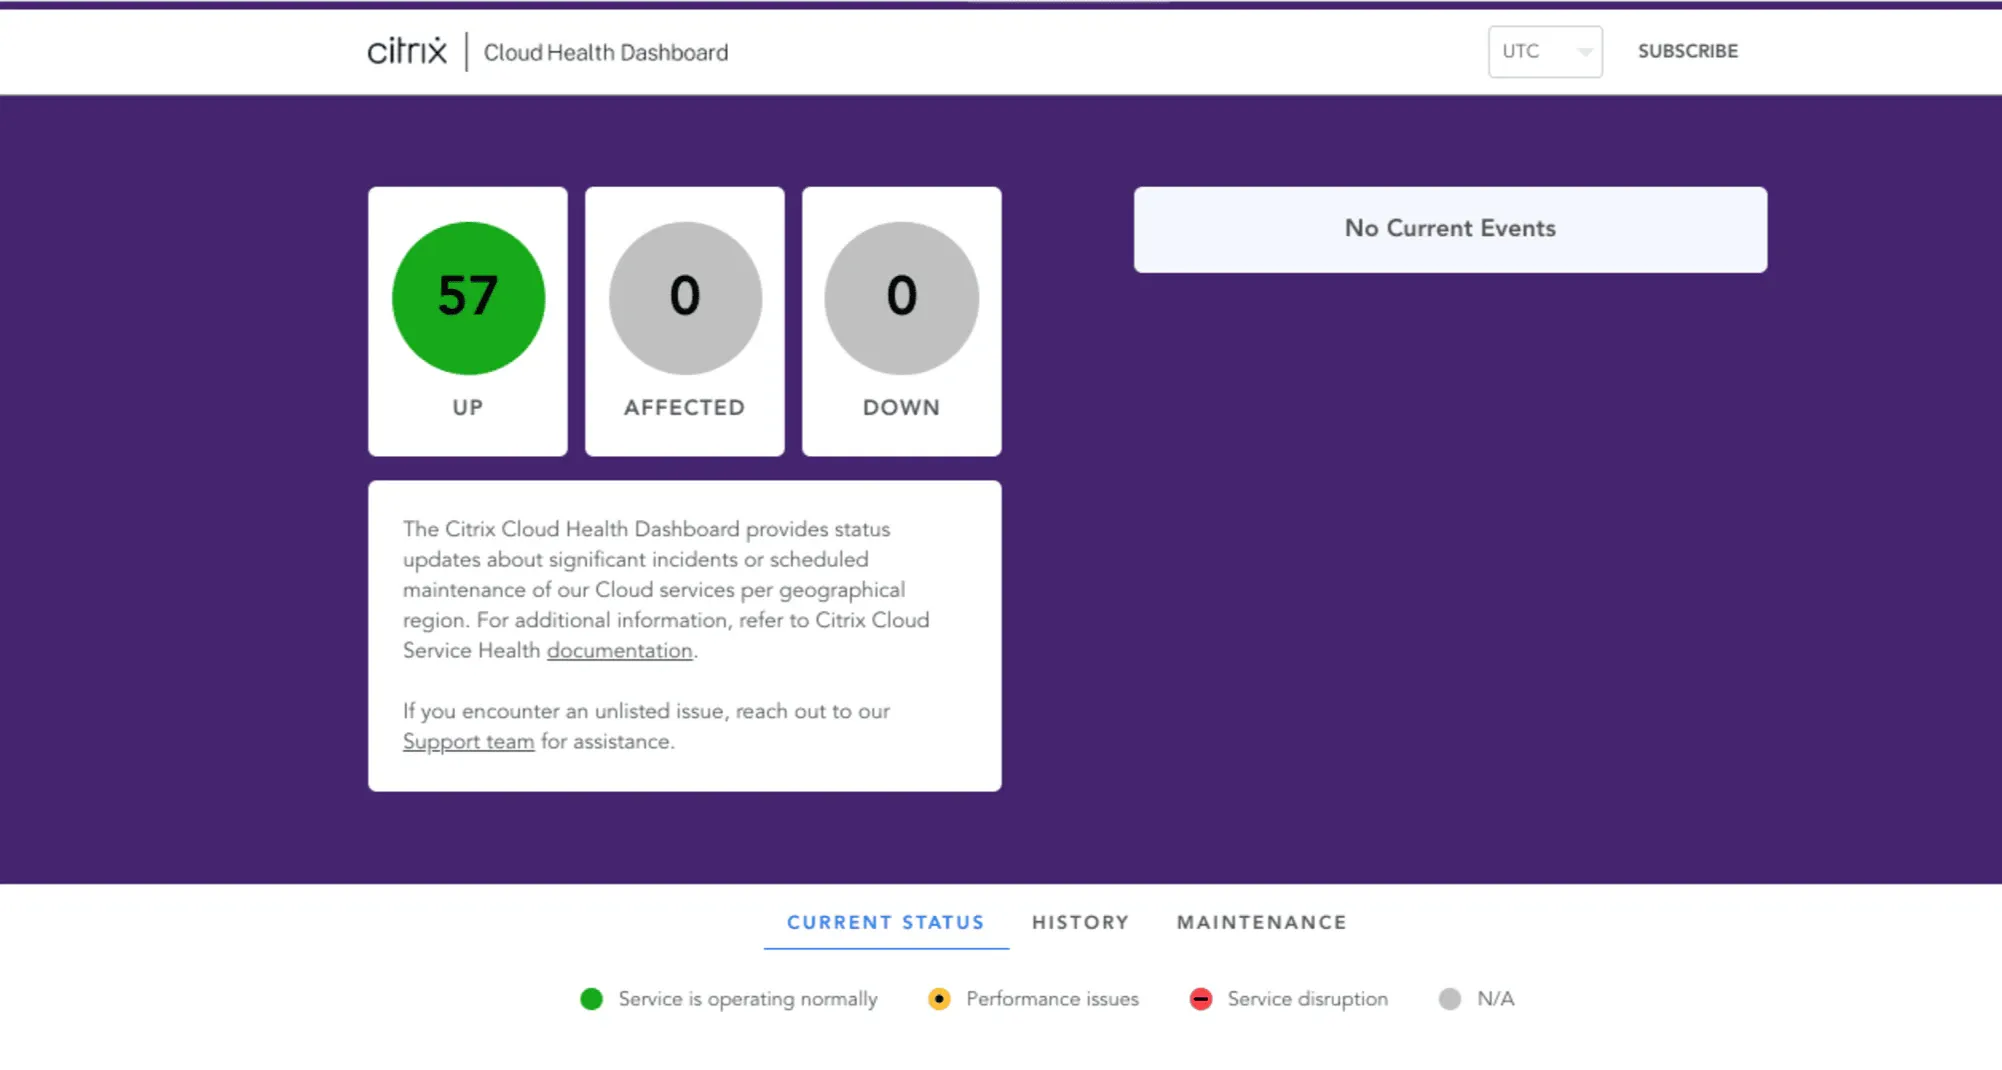
Task: Switch to the MAINTENANCE tab
Action: [1262, 922]
